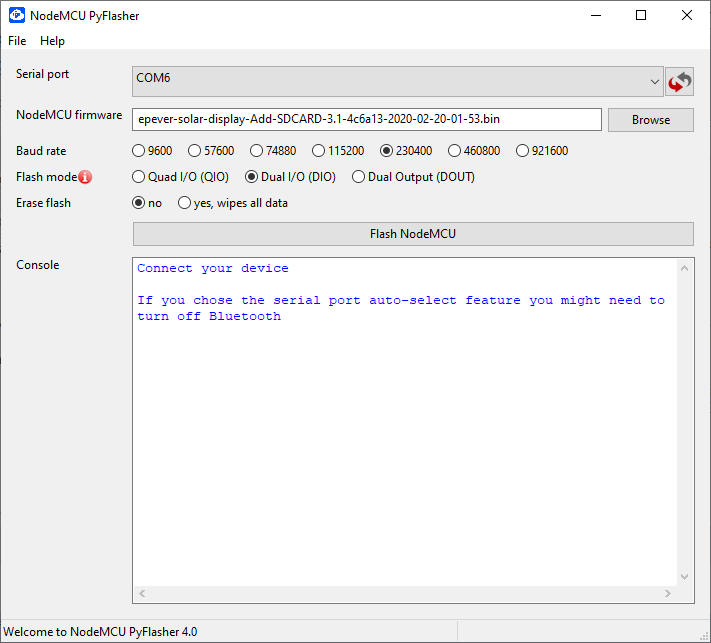This screenshot has height=643, width=711.
Task: Maximize the PyFlasher window
Action: coord(641,15)
